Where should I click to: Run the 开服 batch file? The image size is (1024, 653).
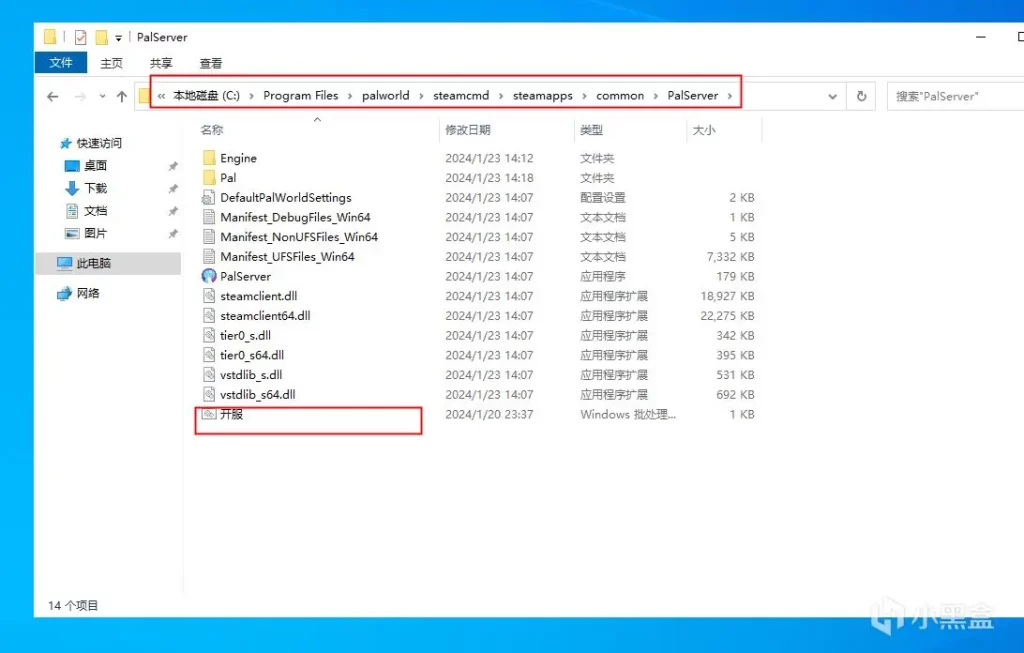click(x=231, y=414)
